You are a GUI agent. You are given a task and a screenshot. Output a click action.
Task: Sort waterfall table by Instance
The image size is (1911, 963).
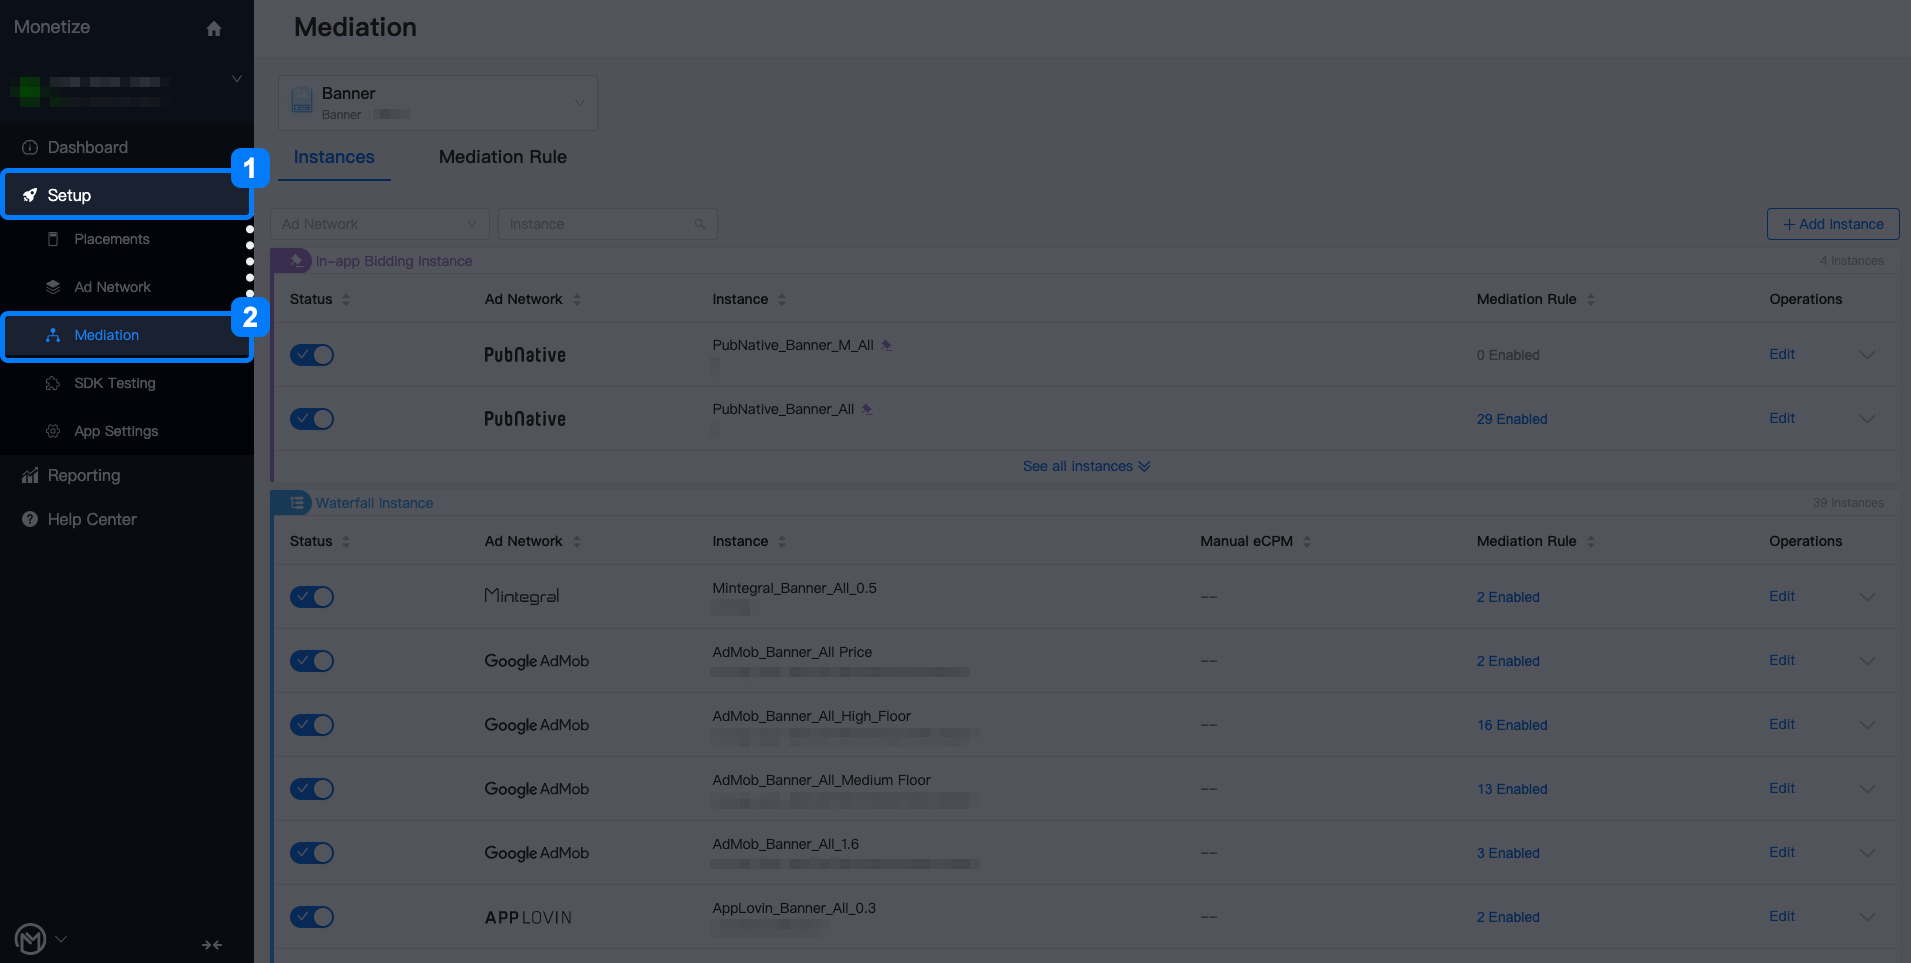pos(782,541)
